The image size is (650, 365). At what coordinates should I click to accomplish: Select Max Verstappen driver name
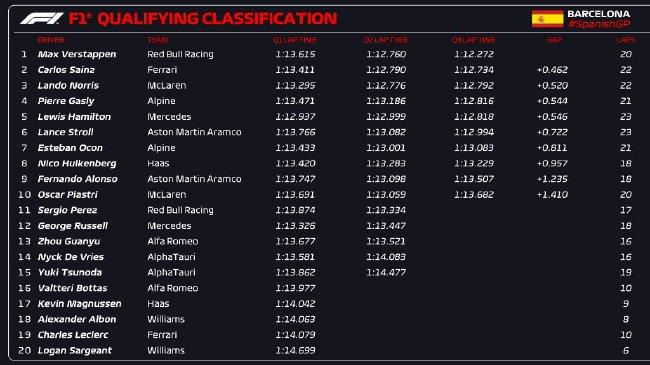pos(77,54)
